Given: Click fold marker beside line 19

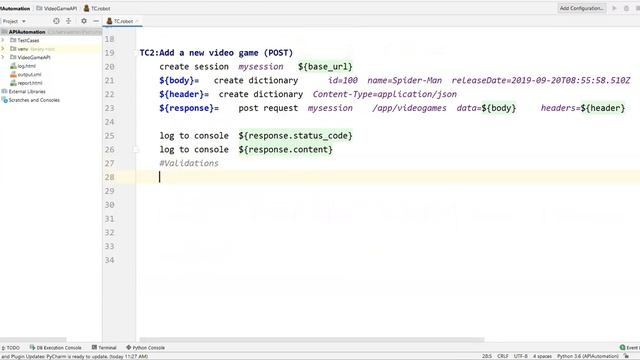Looking at the screenshot, I should (x=136, y=53).
